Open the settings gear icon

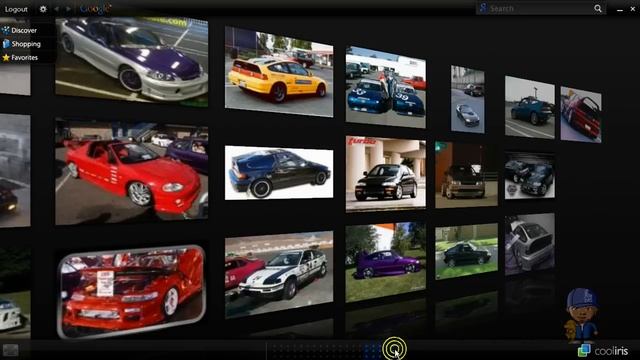[43, 9]
